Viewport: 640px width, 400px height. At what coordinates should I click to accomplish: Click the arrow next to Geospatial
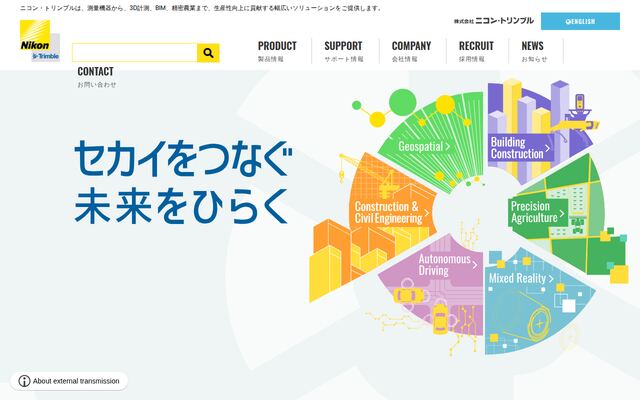point(448,147)
